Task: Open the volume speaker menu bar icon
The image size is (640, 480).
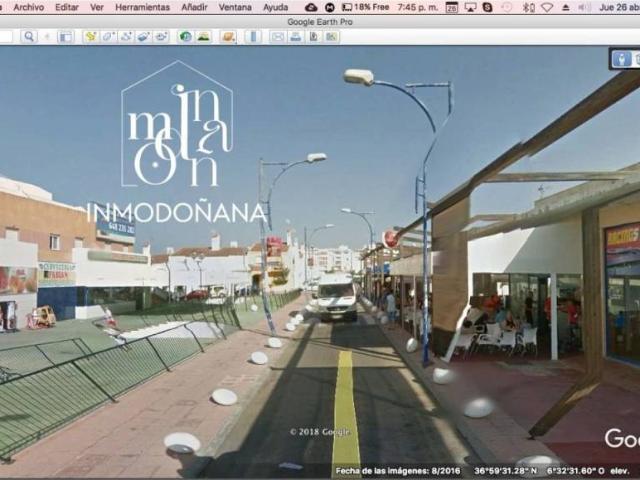Action: point(584,7)
